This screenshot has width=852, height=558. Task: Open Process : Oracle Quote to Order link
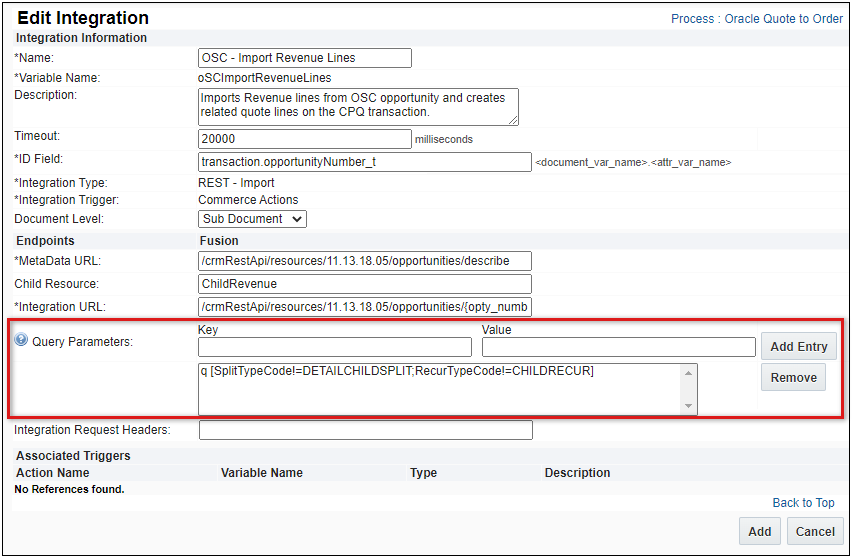(757, 18)
